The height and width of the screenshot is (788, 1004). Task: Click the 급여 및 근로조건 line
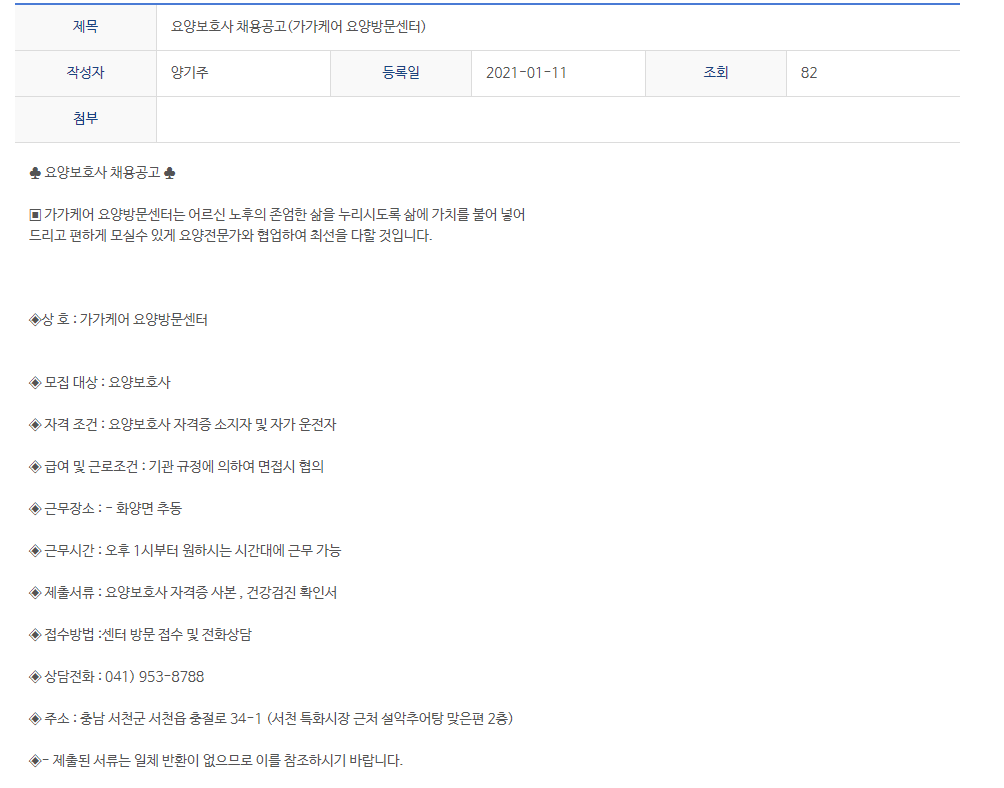click(x=177, y=467)
